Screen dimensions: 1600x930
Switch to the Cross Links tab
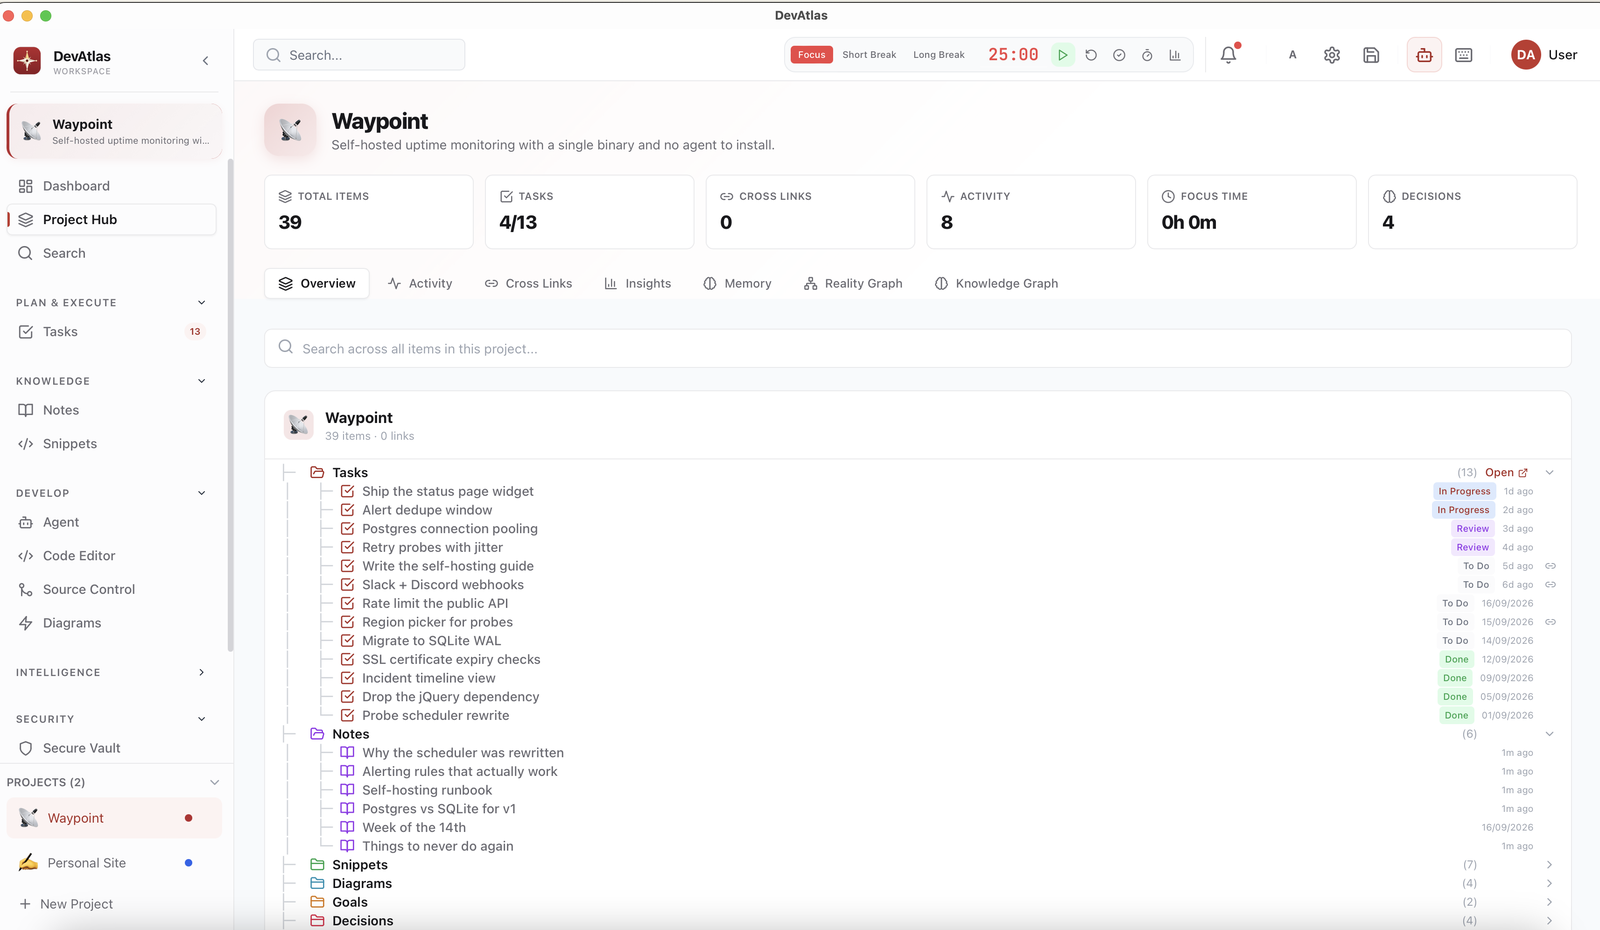[528, 284]
